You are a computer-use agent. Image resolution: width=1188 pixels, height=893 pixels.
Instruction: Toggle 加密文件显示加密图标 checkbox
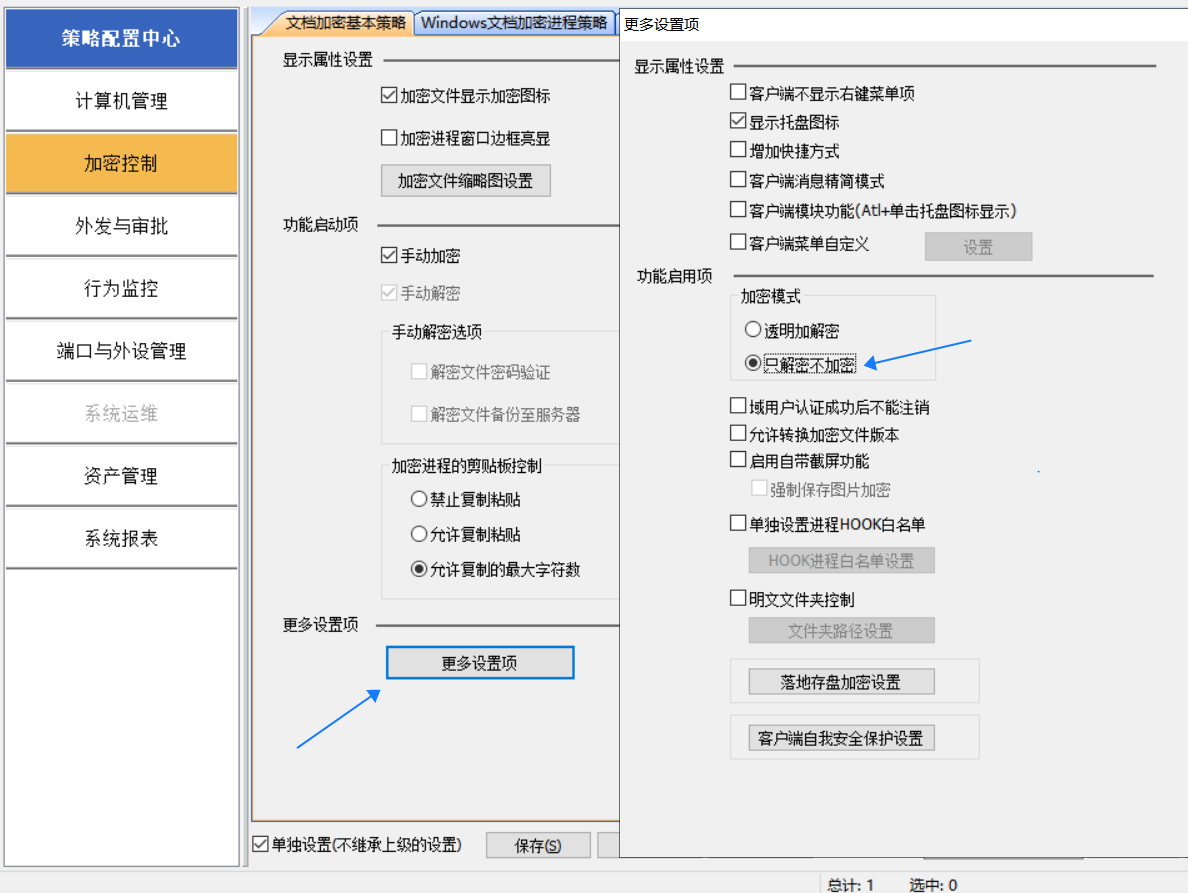[390, 96]
